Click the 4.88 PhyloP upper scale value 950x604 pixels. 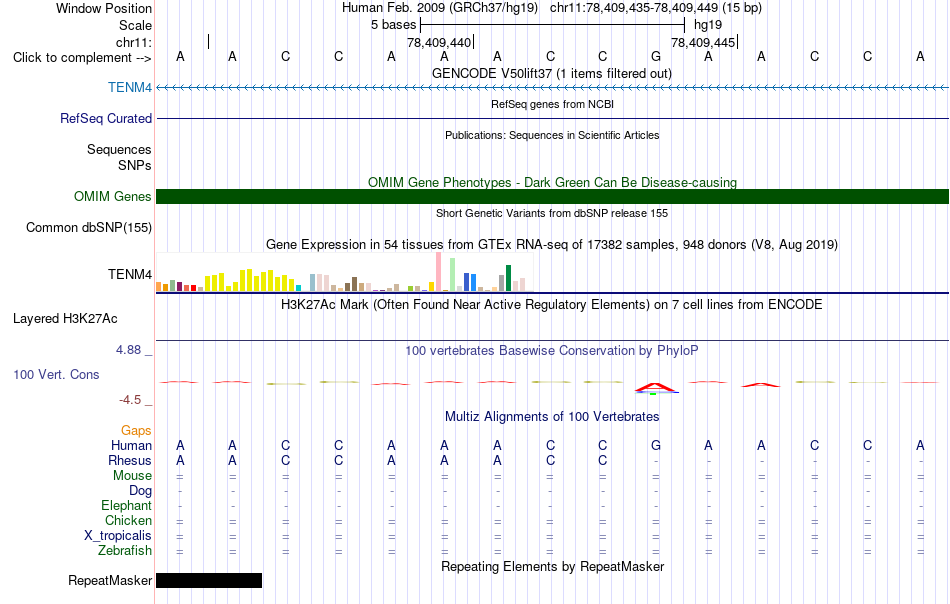(128, 350)
